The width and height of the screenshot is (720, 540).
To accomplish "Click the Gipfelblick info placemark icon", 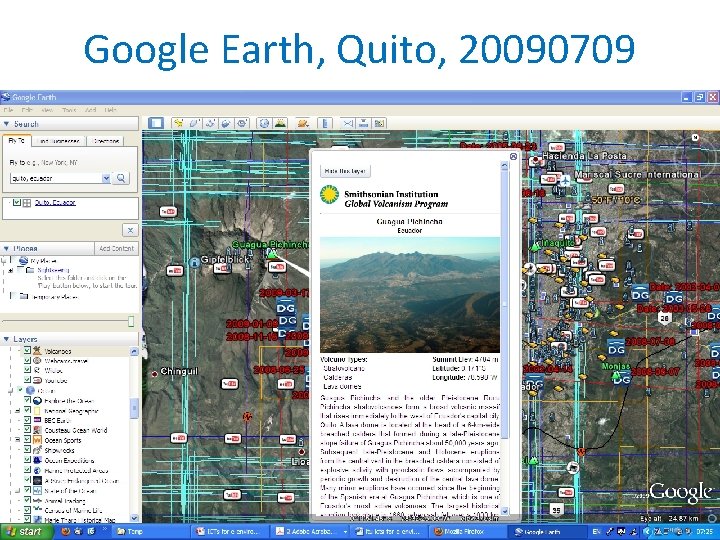I will pyautogui.click(x=194, y=262).
